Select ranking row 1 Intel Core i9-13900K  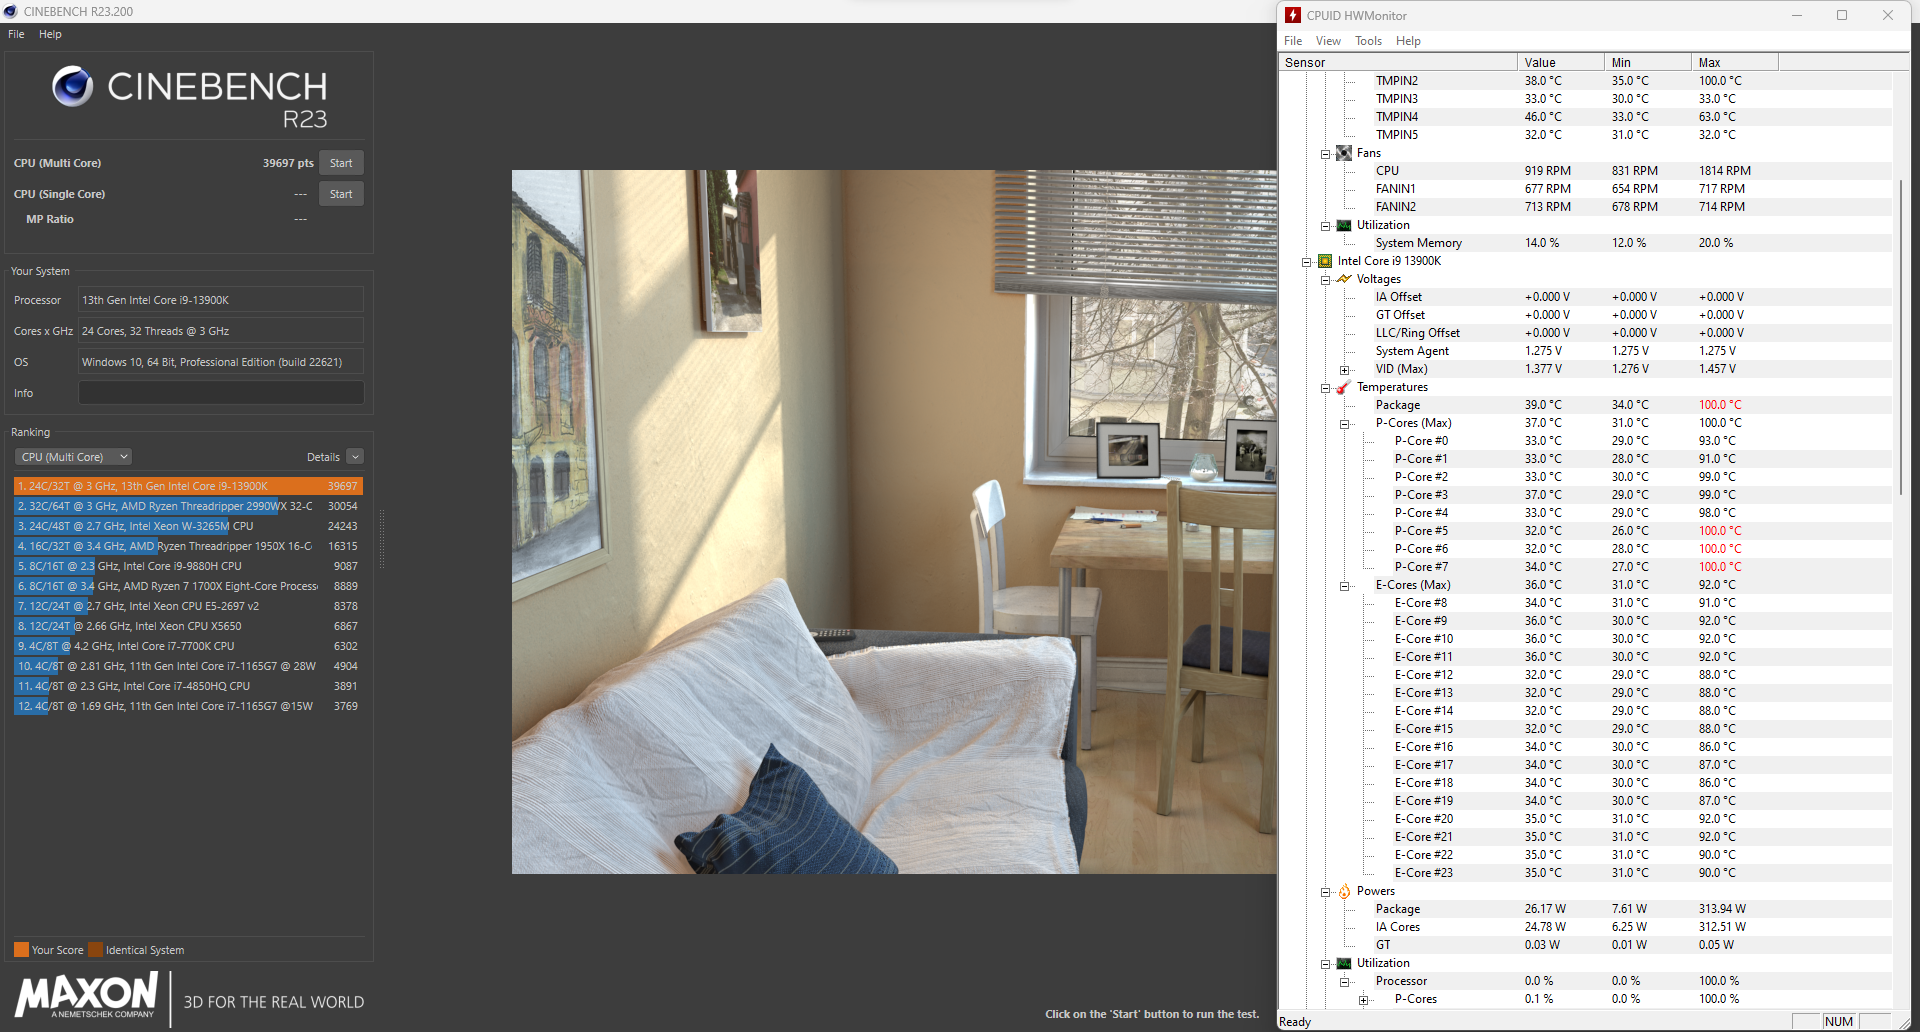click(x=188, y=486)
